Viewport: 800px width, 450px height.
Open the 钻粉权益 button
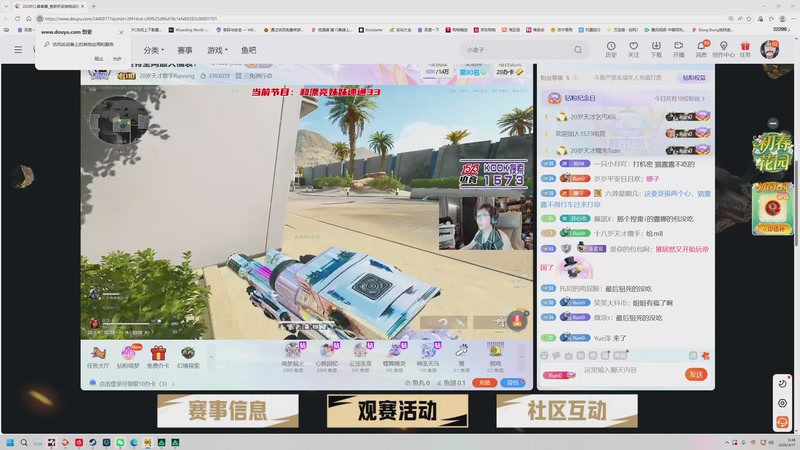tap(694, 78)
